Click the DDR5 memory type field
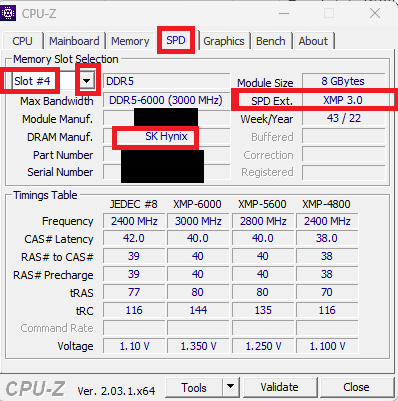The image size is (398, 401). tap(166, 81)
